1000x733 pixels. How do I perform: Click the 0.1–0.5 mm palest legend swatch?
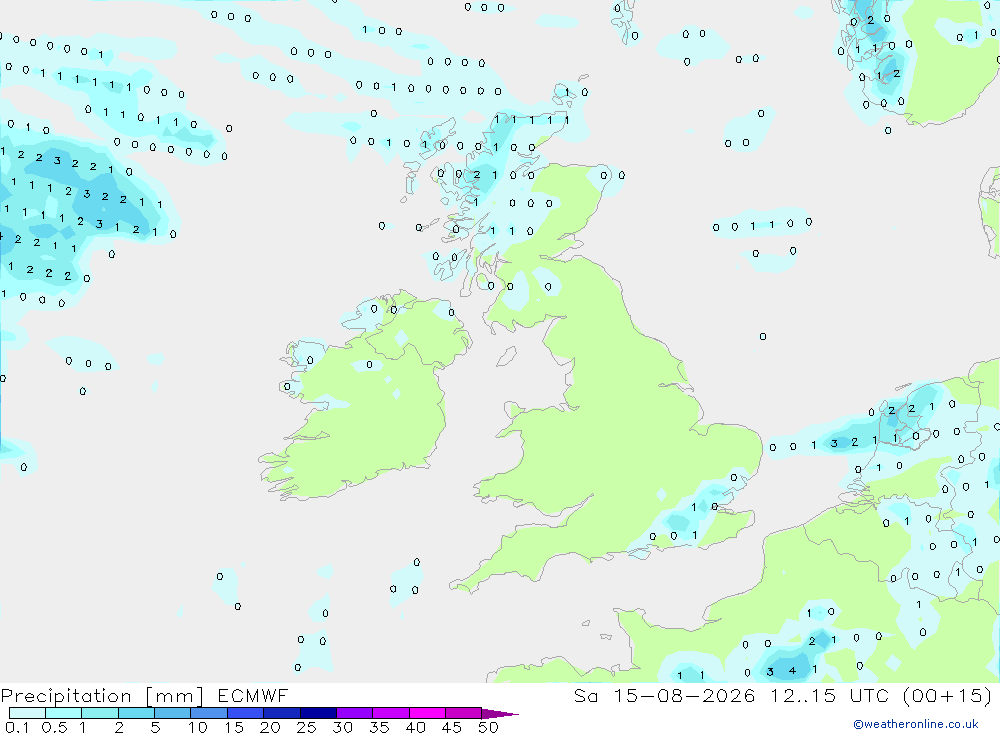(27, 713)
